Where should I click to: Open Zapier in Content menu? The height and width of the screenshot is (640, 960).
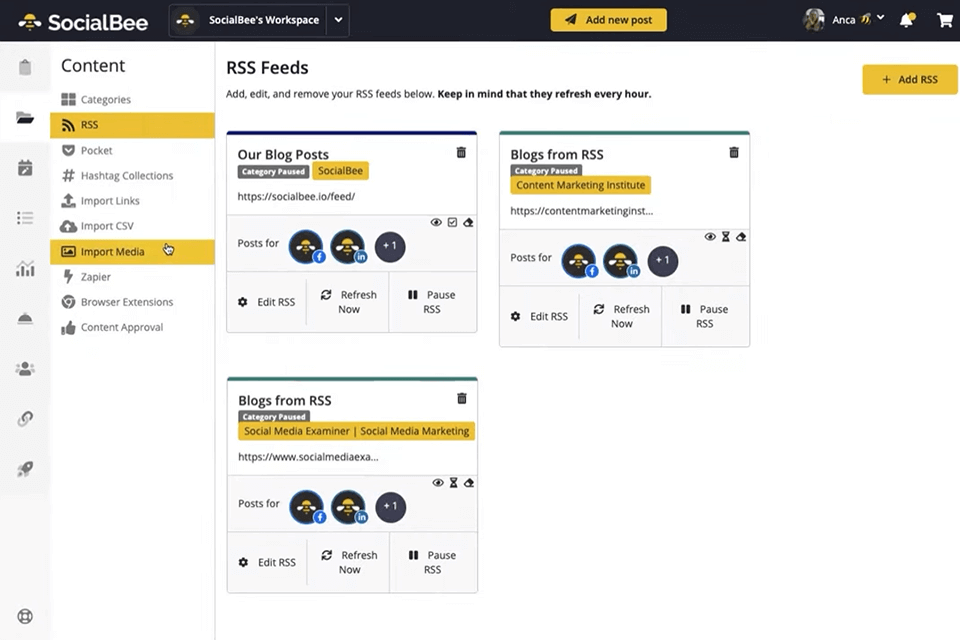point(132,277)
